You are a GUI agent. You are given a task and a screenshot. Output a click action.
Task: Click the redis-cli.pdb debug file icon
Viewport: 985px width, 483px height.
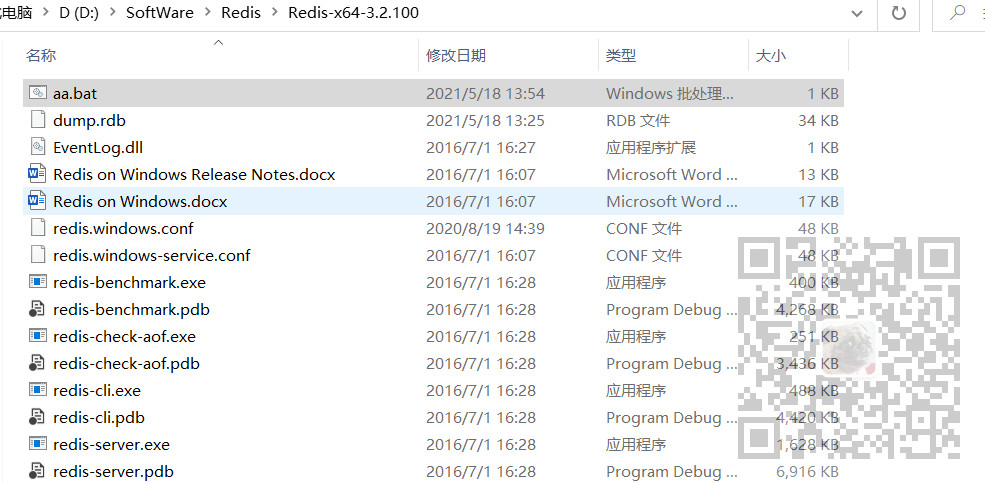coord(38,417)
